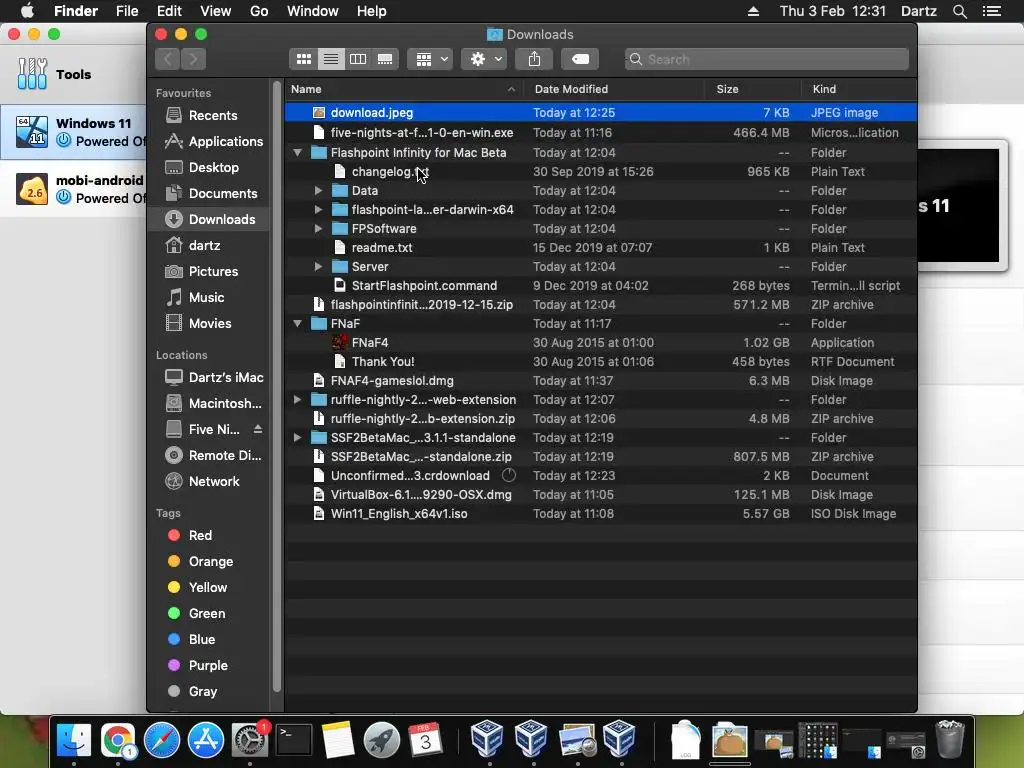Select the VirtualBox OSX dmg file
The width and height of the screenshot is (1024, 768).
[601, 494]
